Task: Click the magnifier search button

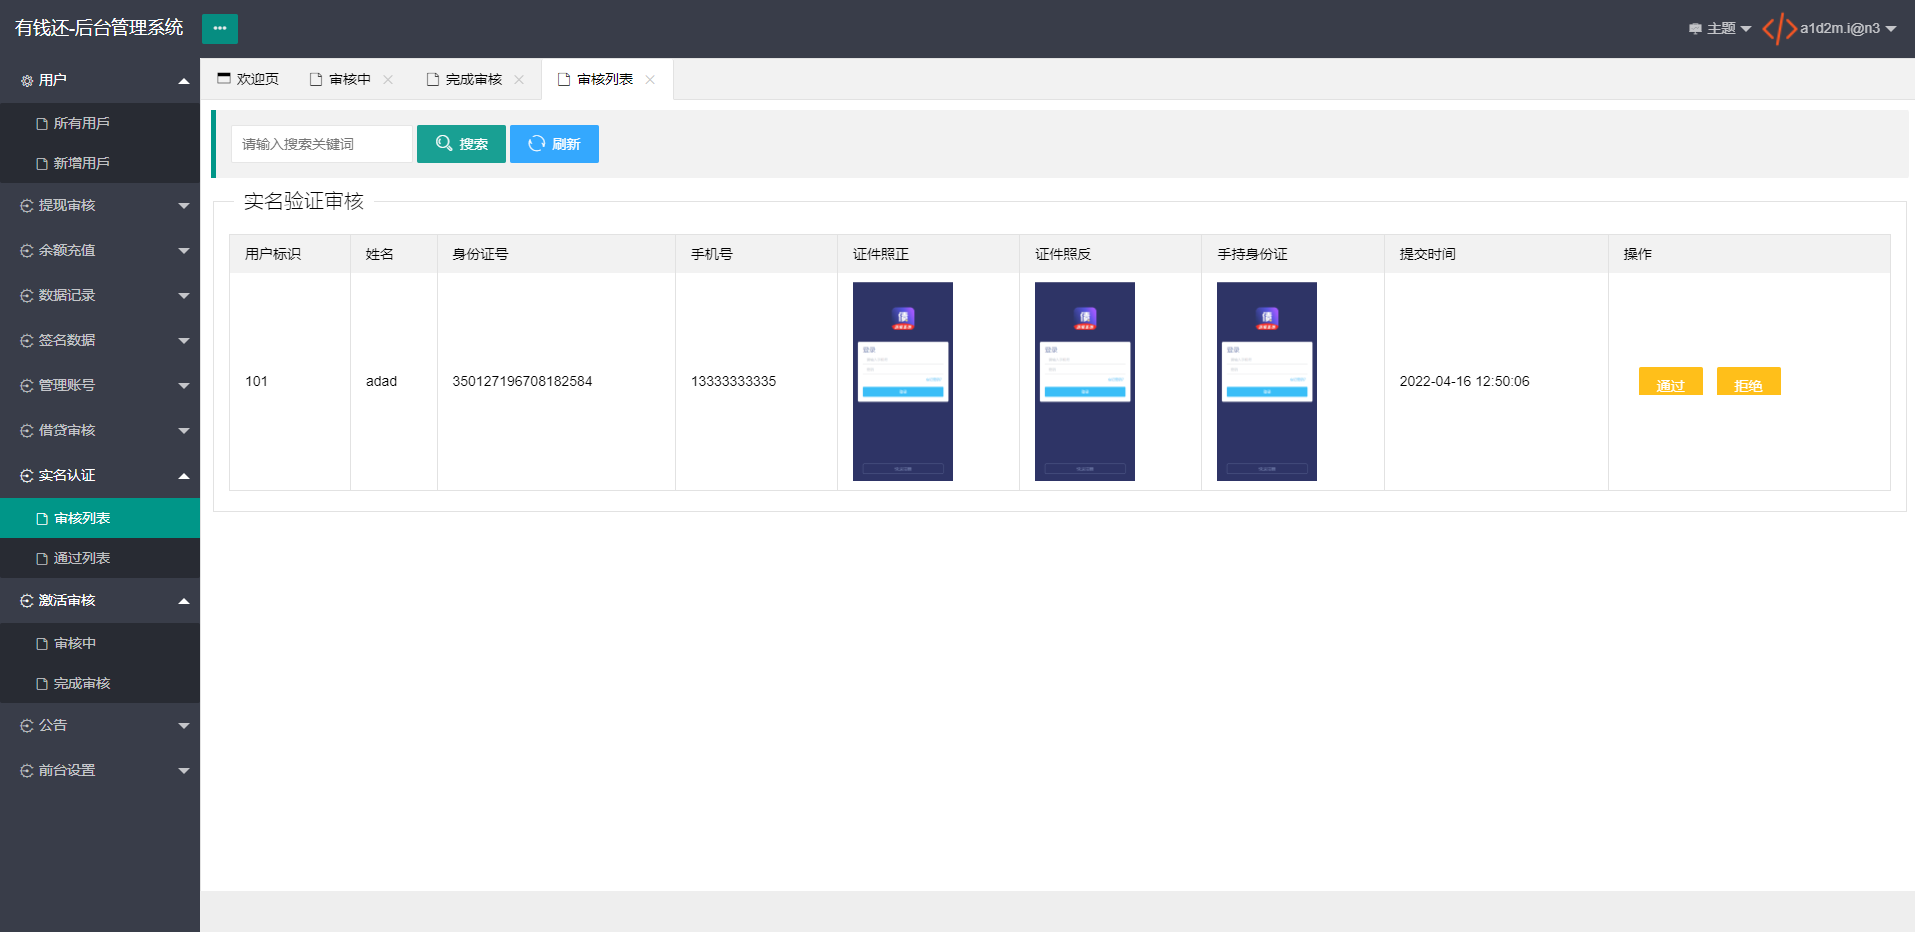Action: [x=461, y=144]
